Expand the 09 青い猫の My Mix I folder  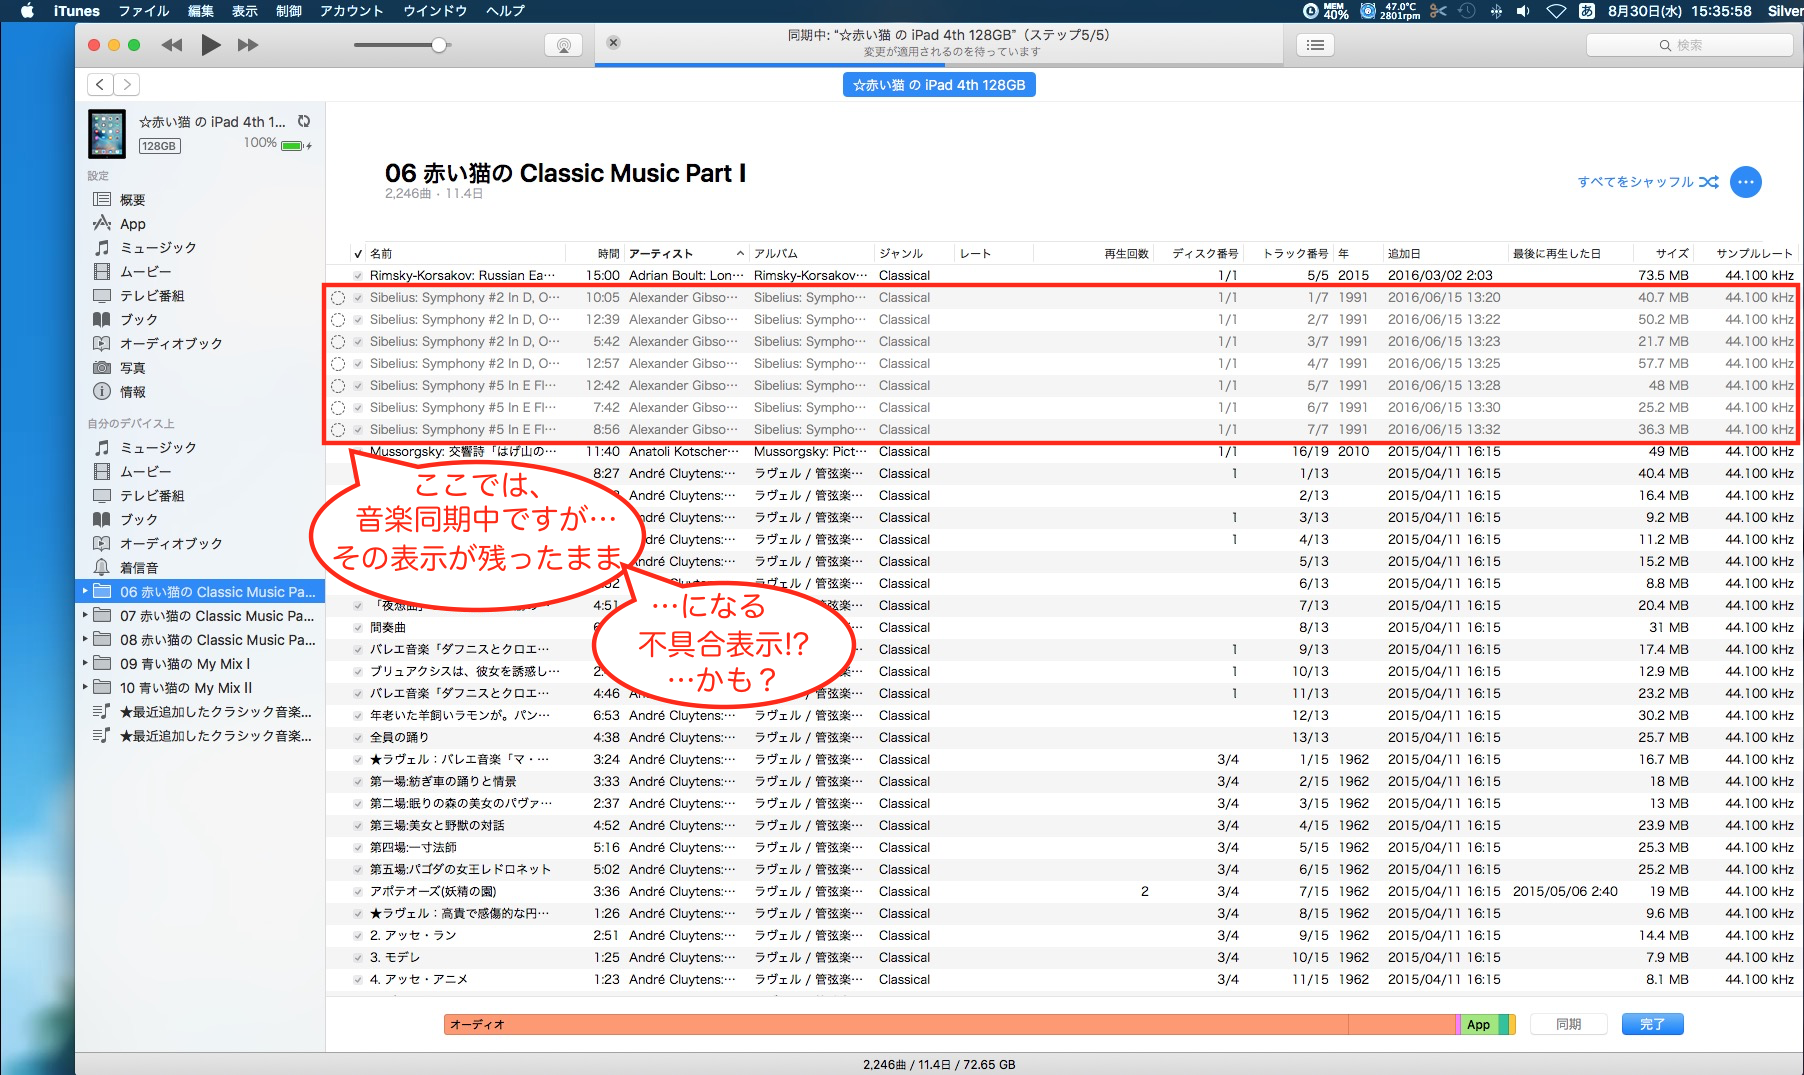(x=85, y=664)
